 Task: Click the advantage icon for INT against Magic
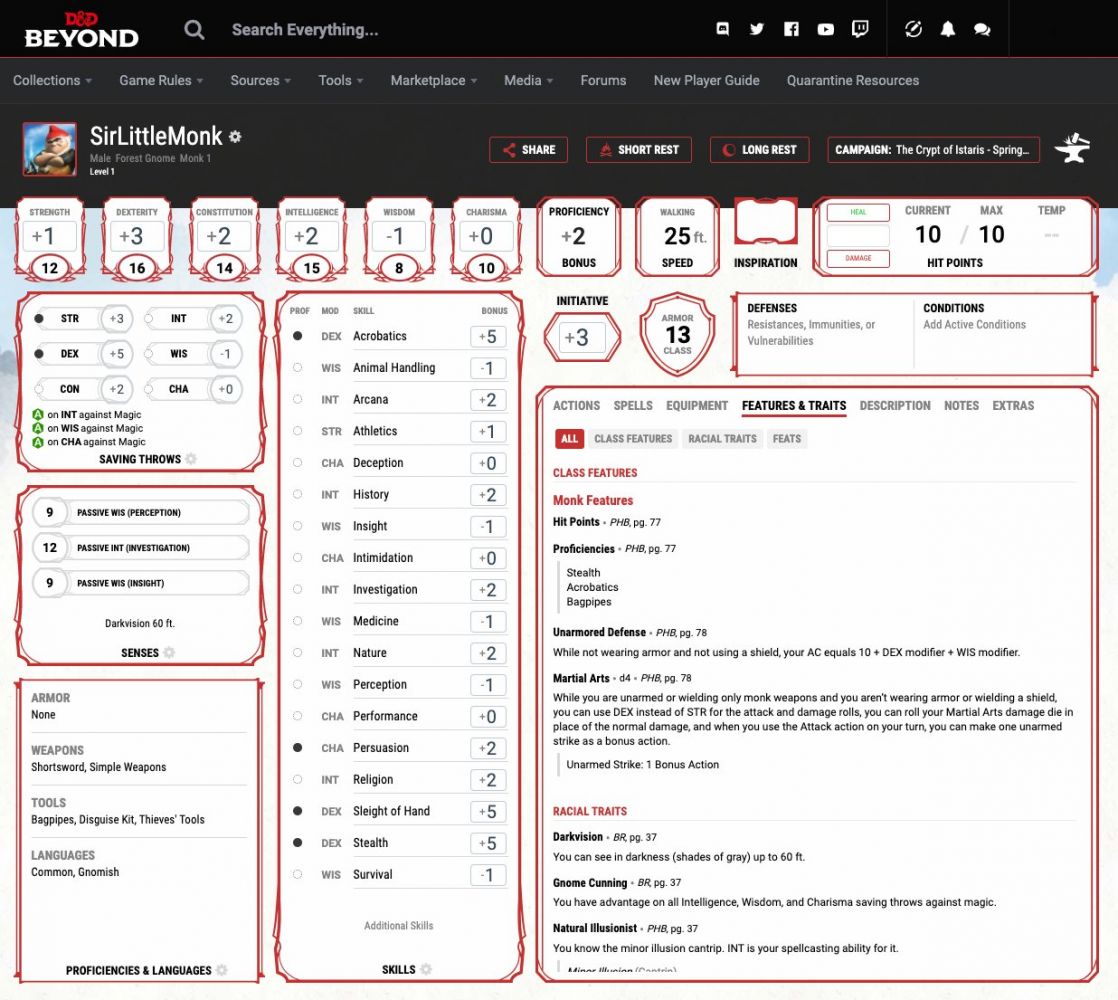point(38,414)
